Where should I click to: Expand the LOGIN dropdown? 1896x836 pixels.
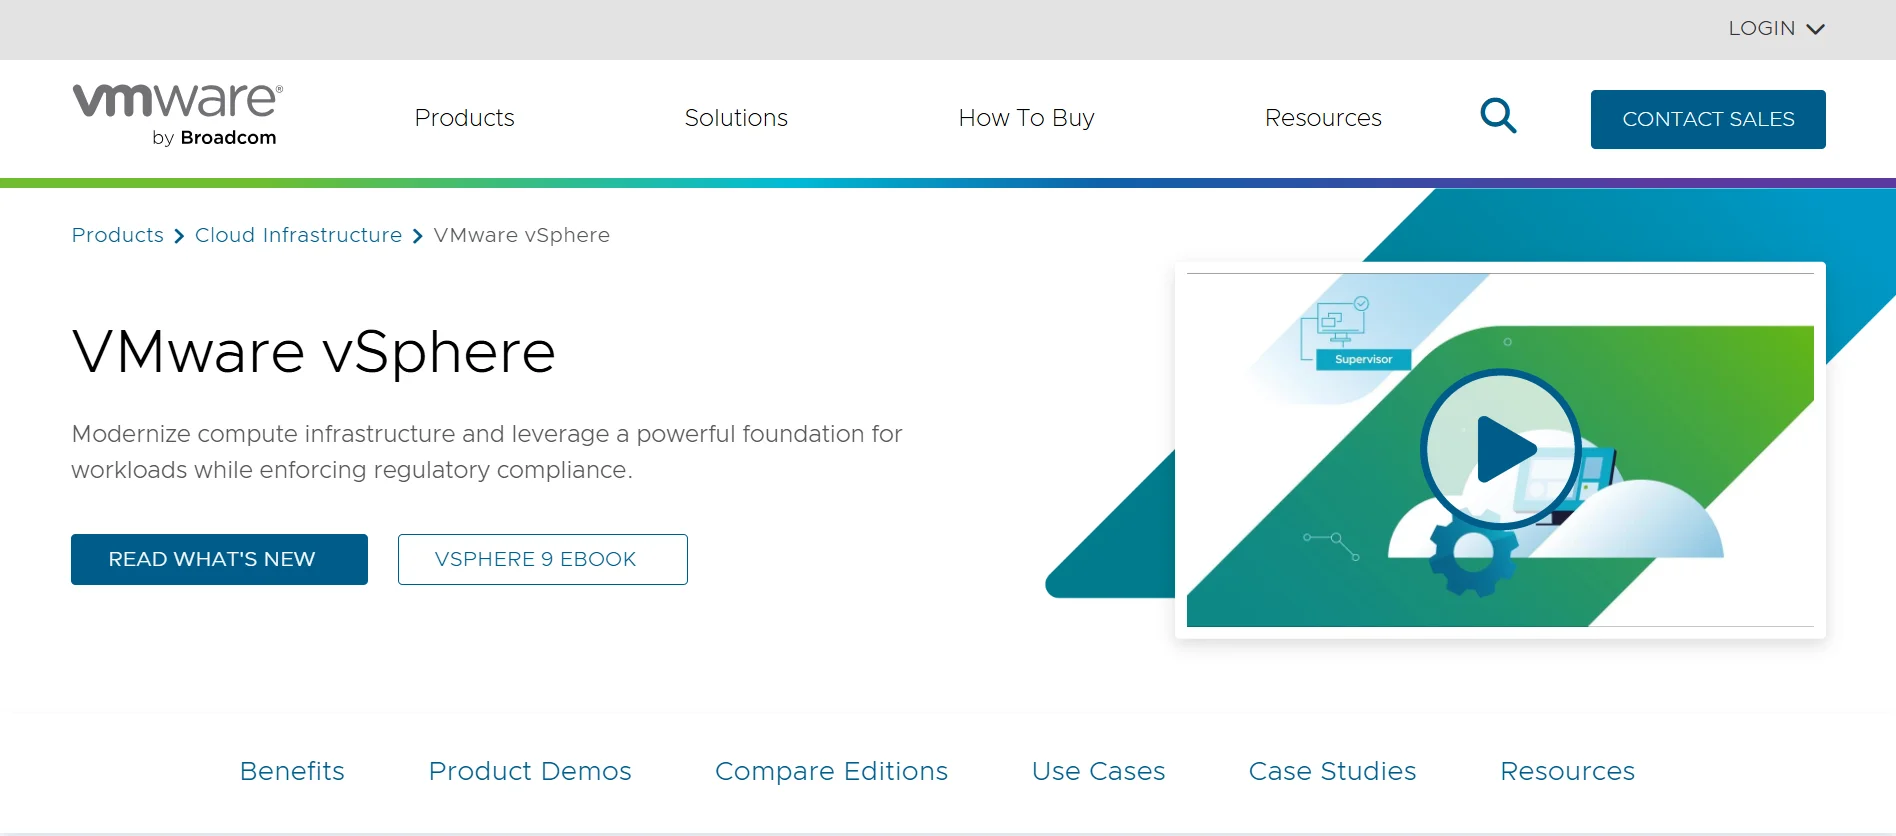1776,29
